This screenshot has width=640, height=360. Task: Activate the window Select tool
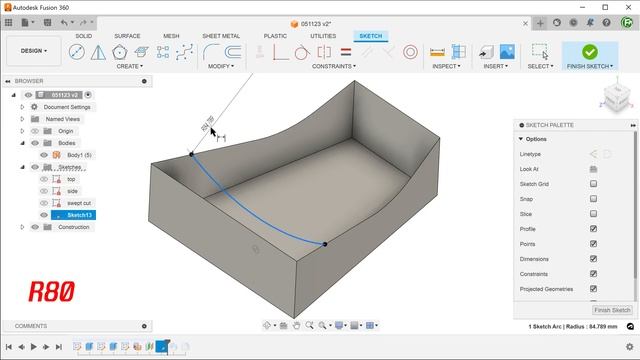point(540,52)
